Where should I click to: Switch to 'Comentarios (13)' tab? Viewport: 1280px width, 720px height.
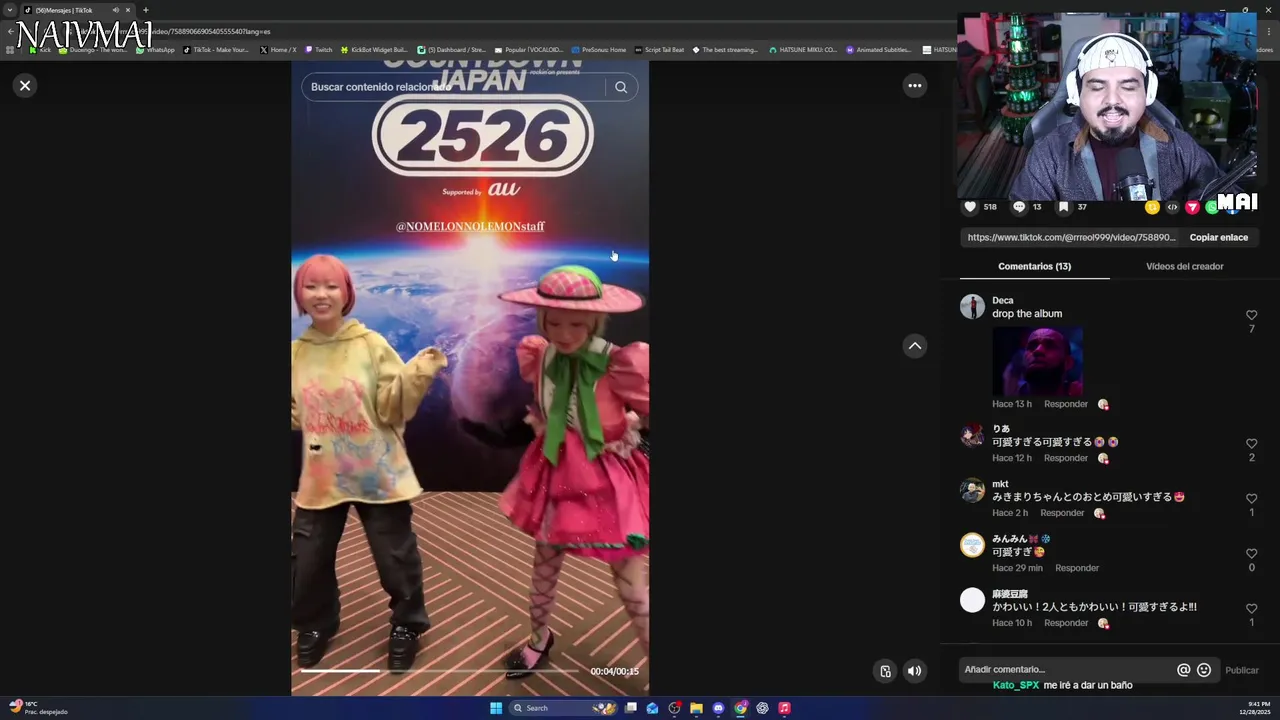coord(1034,267)
